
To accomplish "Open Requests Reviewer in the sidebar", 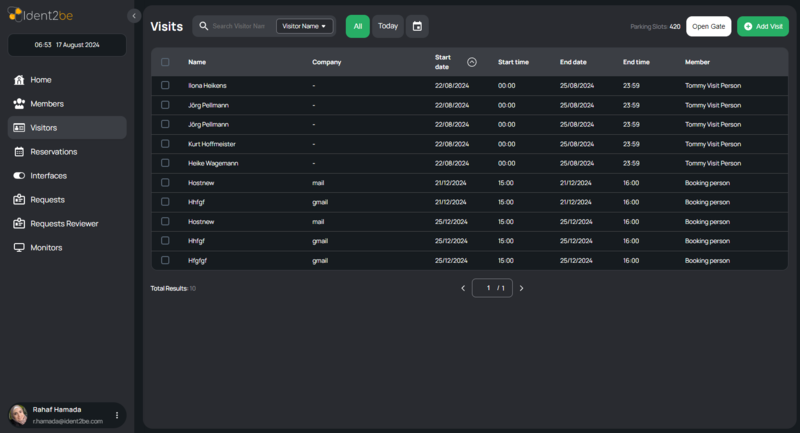I will pos(64,224).
